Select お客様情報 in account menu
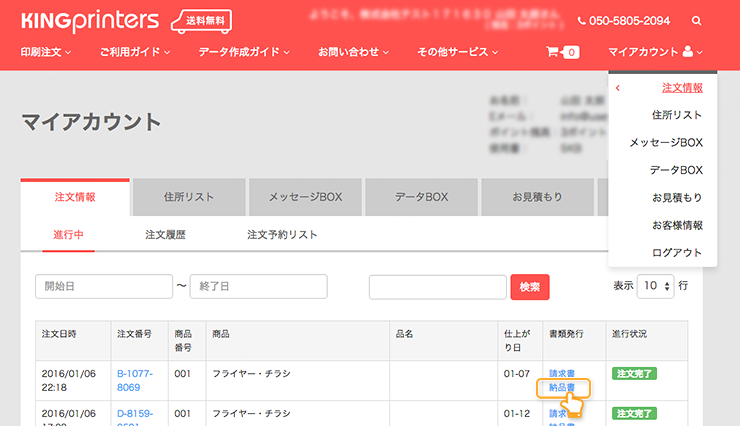 coord(677,225)
